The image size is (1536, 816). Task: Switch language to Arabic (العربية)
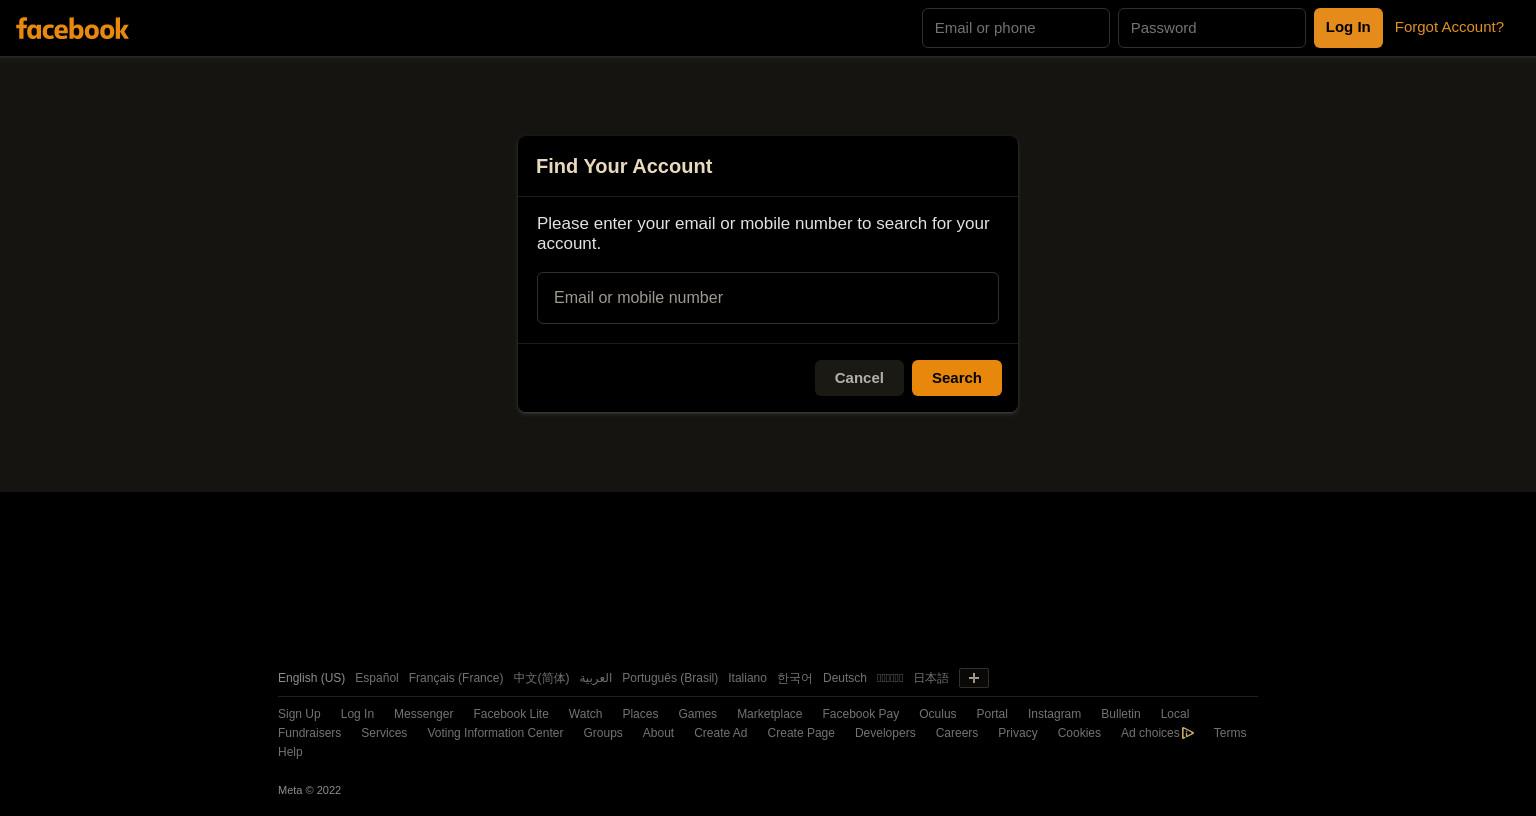click(595, 678)
